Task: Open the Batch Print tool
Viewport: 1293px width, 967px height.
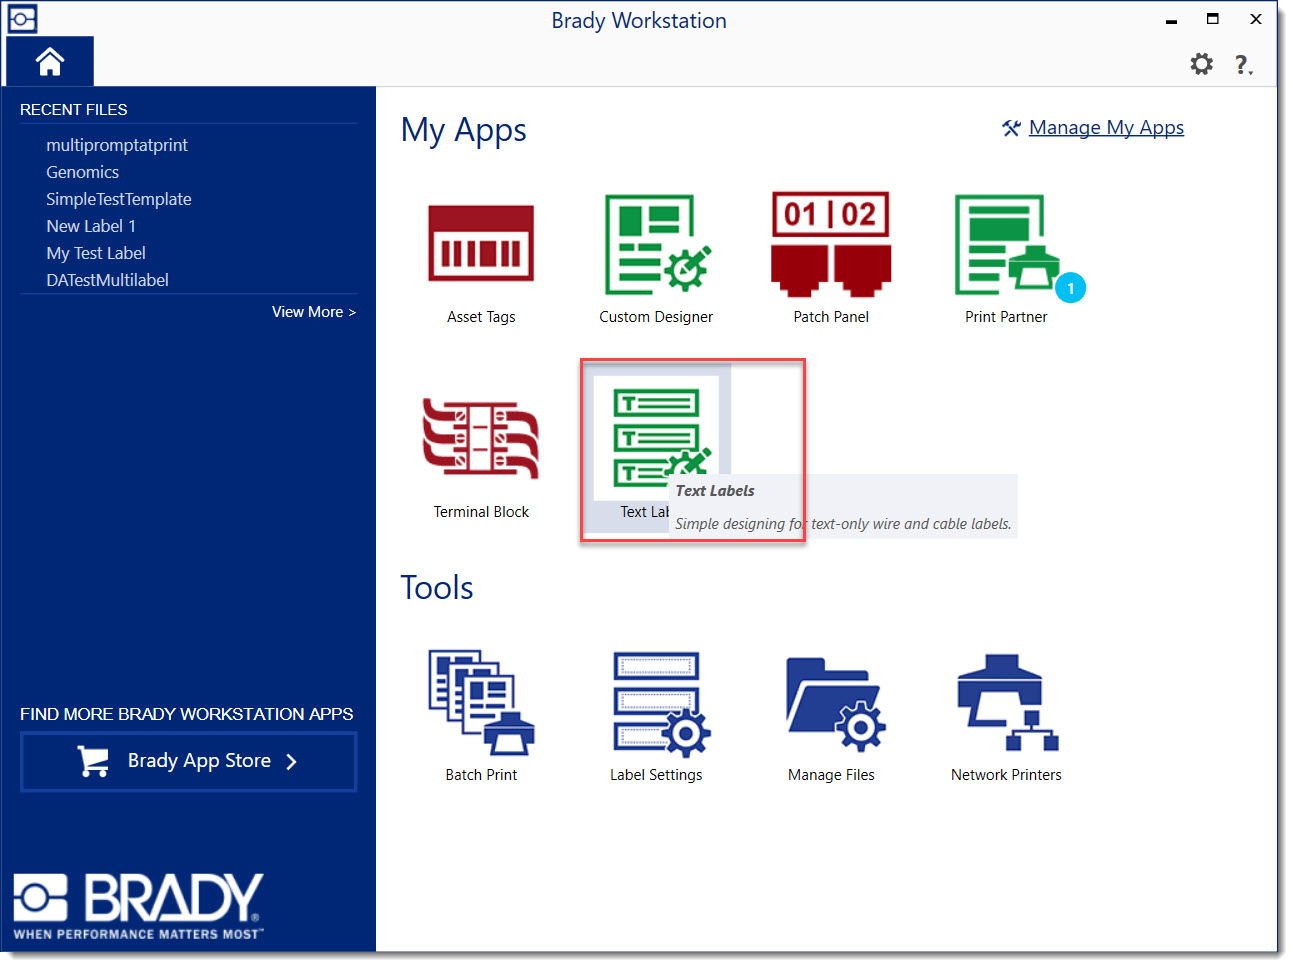Action: tap(481, 702)
